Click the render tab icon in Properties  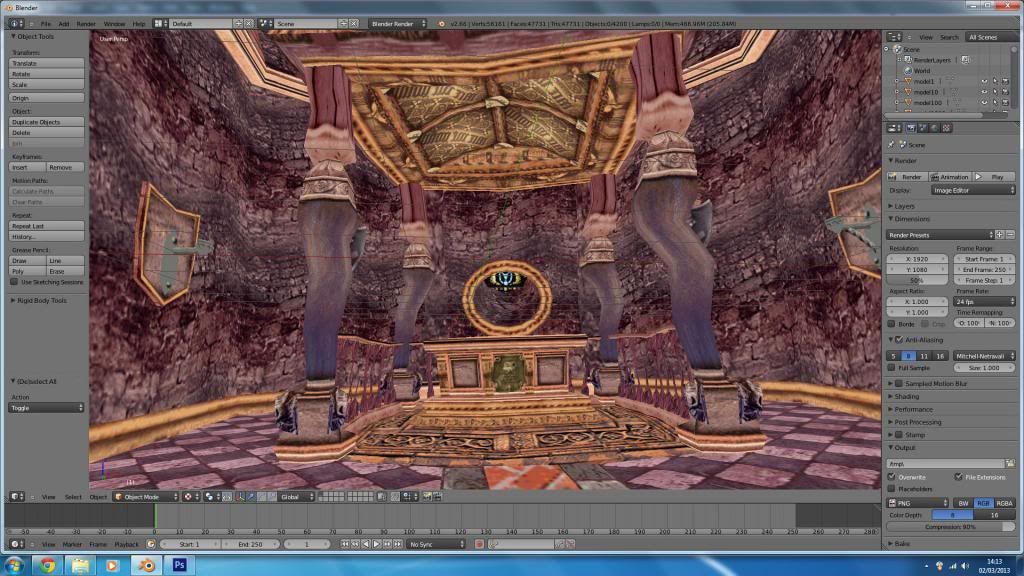pyautogui.click(x=911, y=128)
